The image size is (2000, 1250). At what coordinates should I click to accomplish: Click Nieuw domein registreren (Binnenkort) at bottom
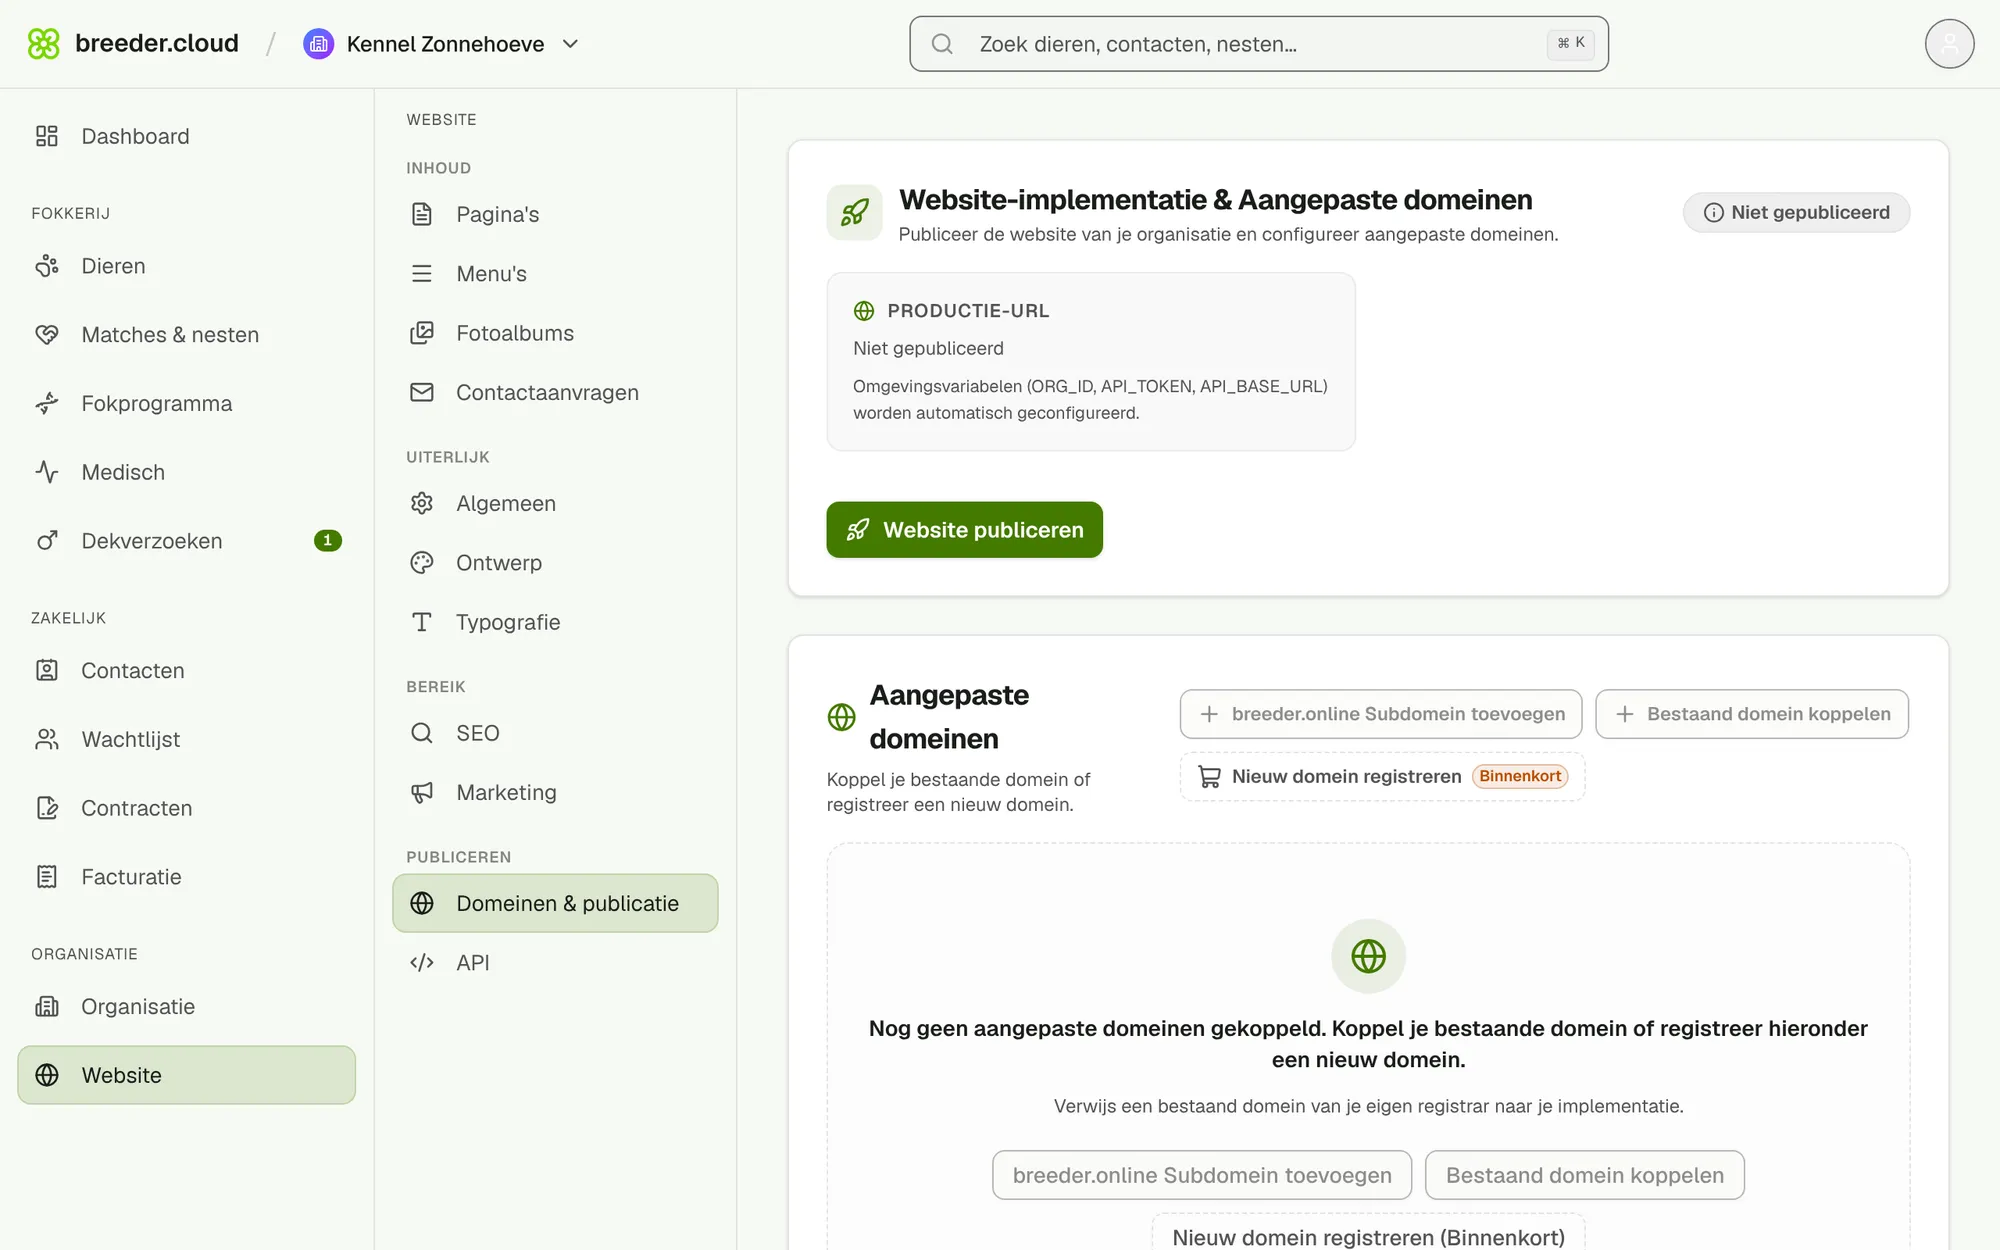(x=1368, y=1234)
